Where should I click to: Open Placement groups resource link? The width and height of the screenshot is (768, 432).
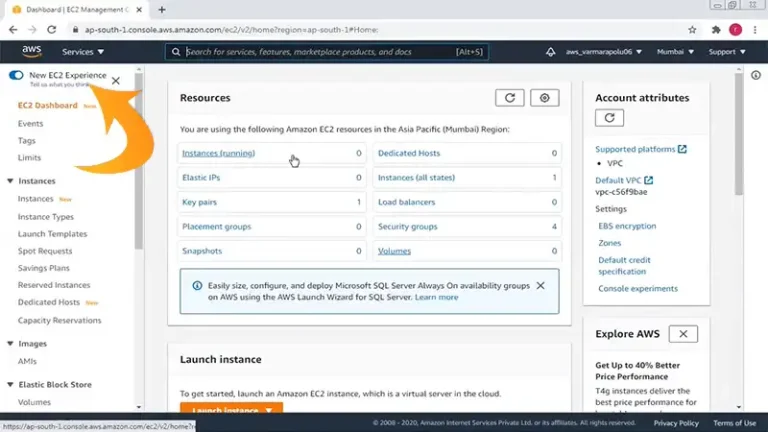[216, 227]
